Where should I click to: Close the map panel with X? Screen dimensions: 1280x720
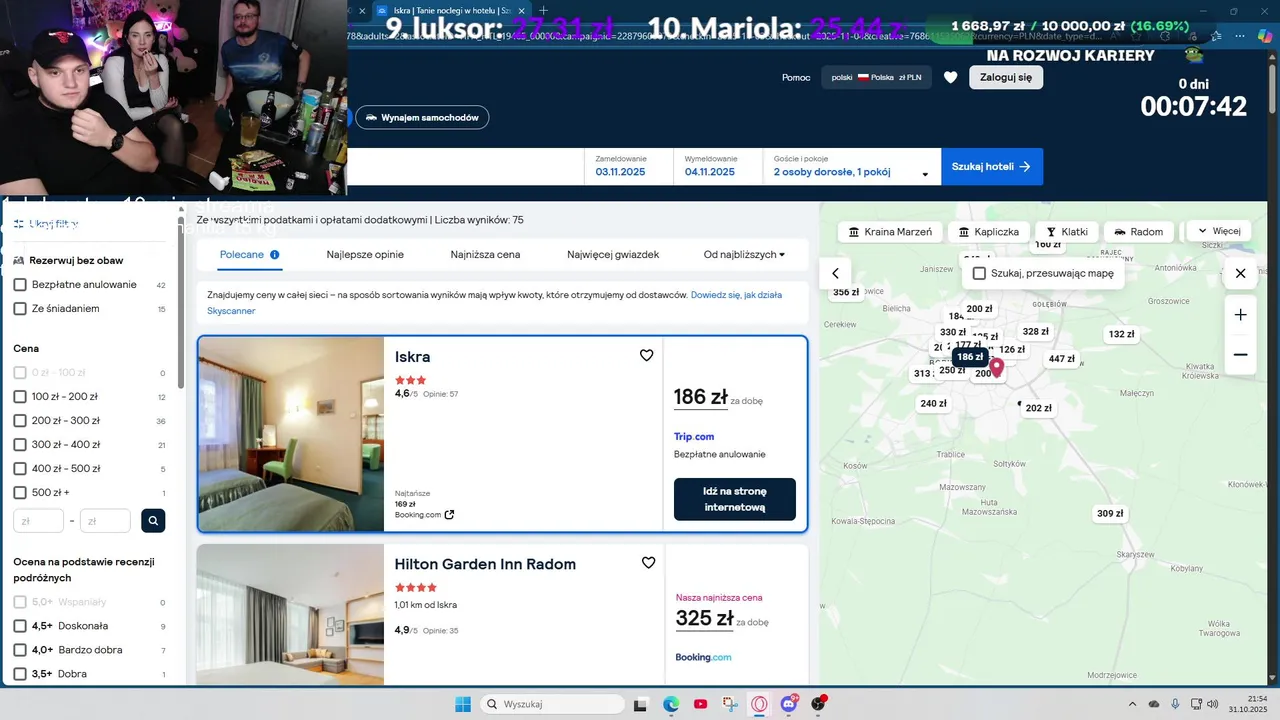pos(1240,273)
